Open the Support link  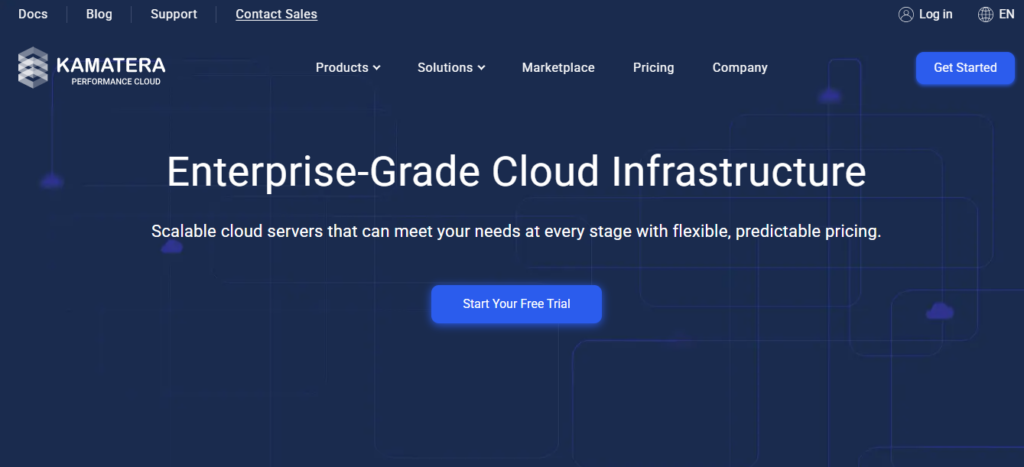click(174, 14)
